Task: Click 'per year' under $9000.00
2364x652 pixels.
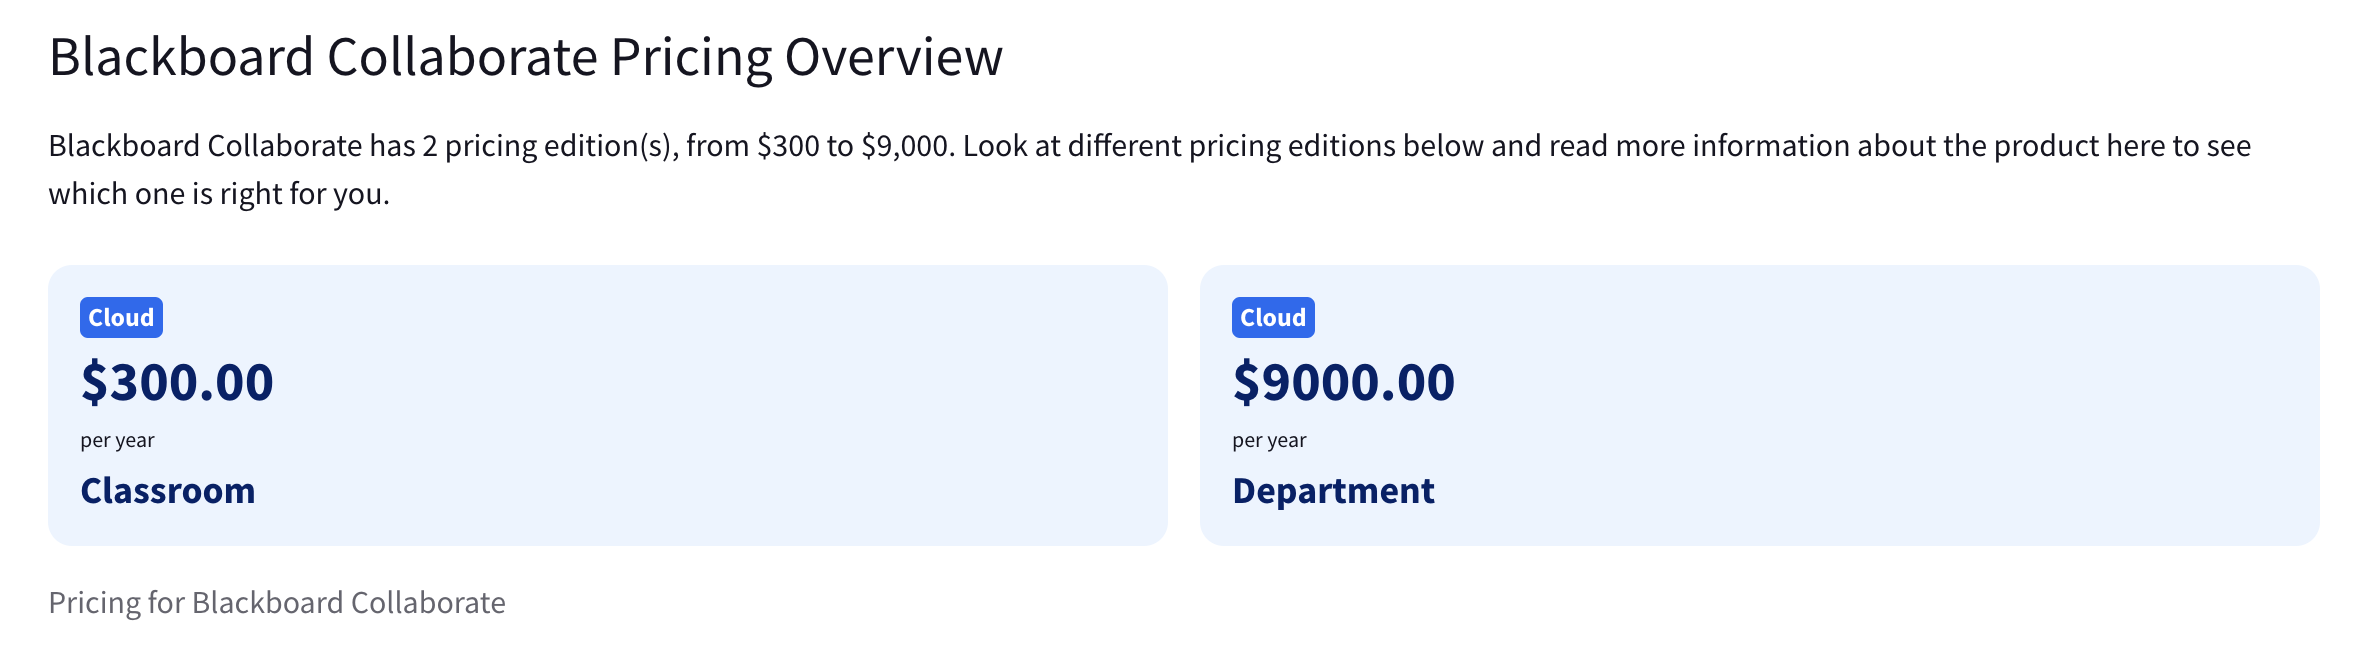Action: [x=1269, y=440]
